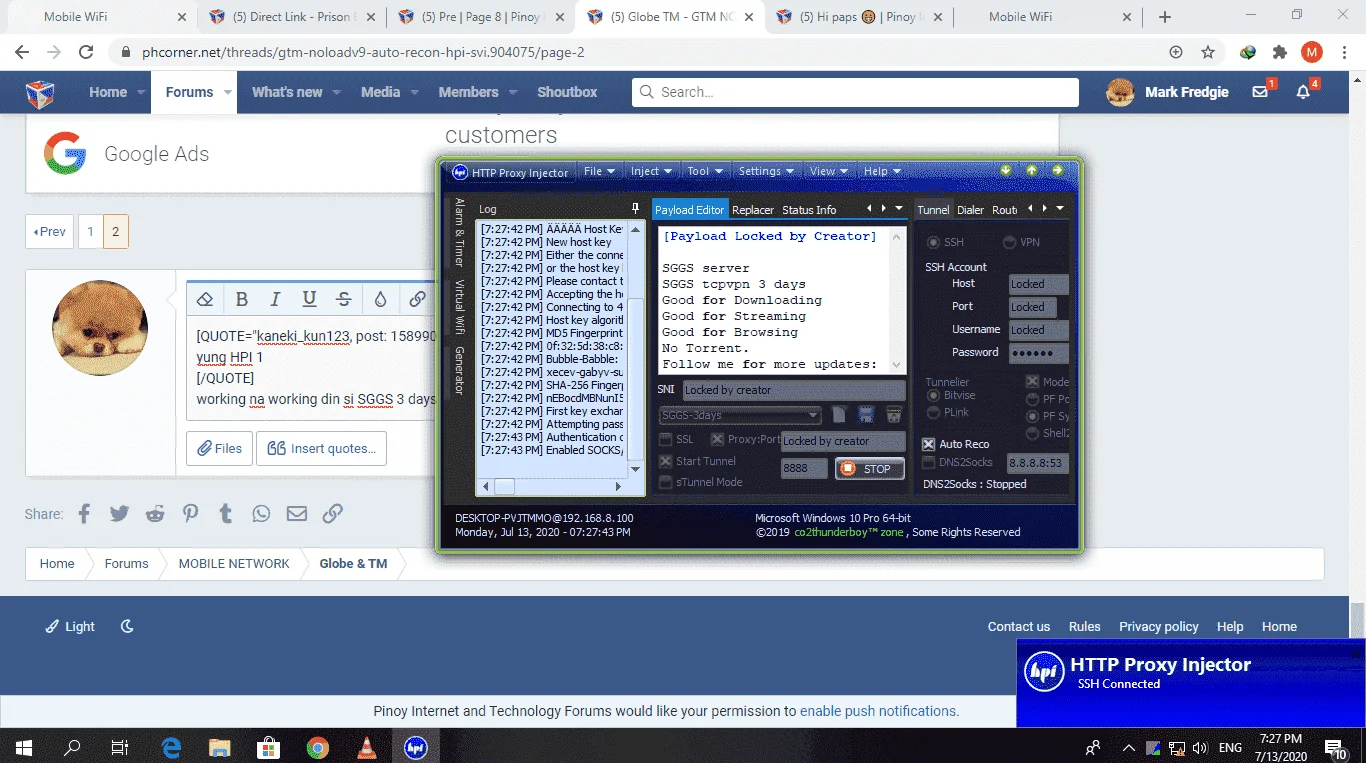Open Microsoft Edge from the taskbar
Viewport: 1366px width, 763px height.
171,747
